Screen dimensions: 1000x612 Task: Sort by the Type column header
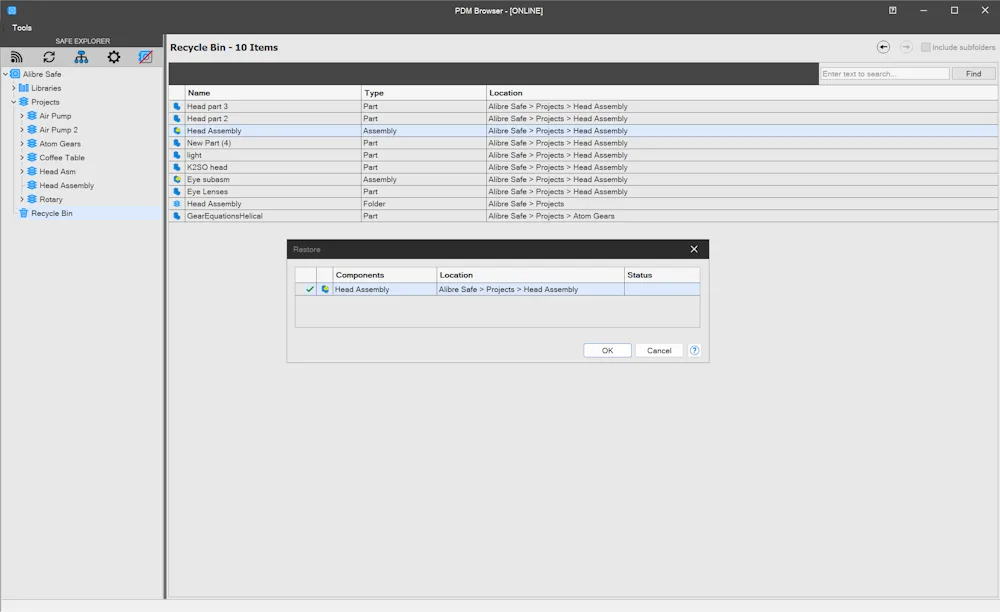click(423, 92)
